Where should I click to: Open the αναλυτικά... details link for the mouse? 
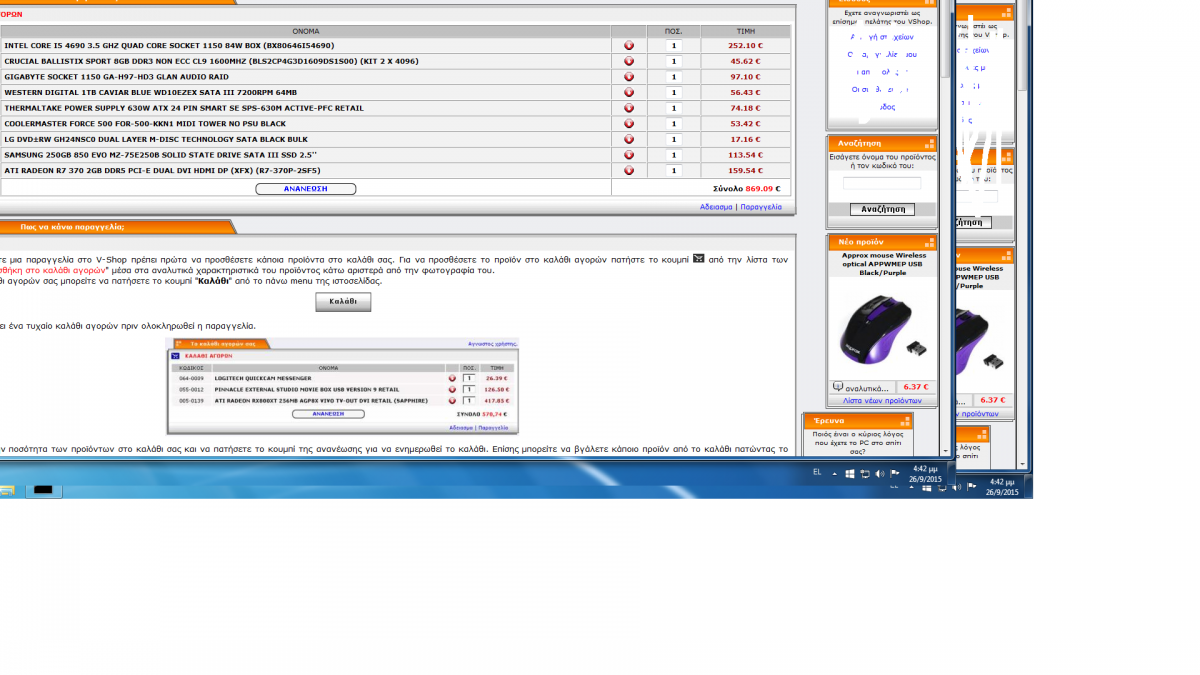867,388
